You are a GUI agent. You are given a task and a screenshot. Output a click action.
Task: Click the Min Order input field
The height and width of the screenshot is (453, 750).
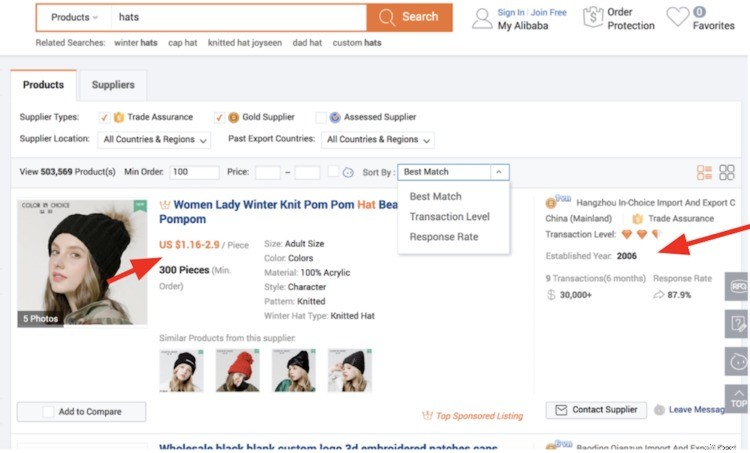(x=194, y=172)
